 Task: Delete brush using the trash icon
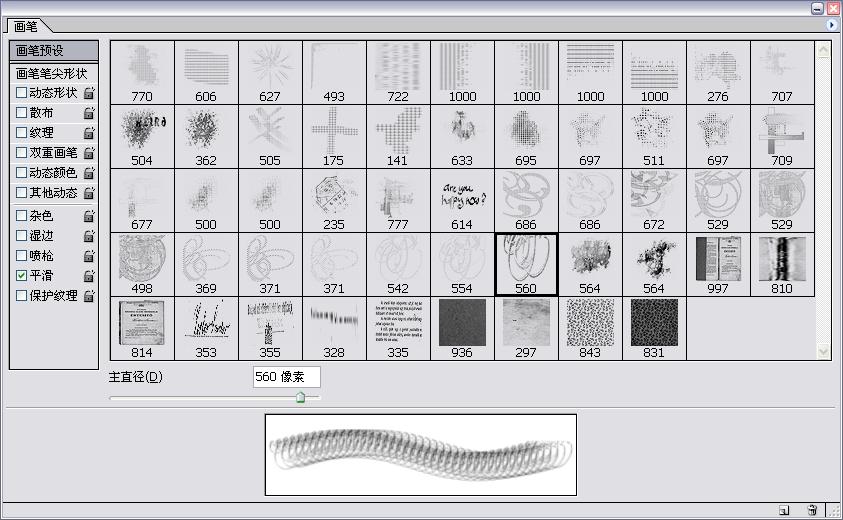[812, 510]
